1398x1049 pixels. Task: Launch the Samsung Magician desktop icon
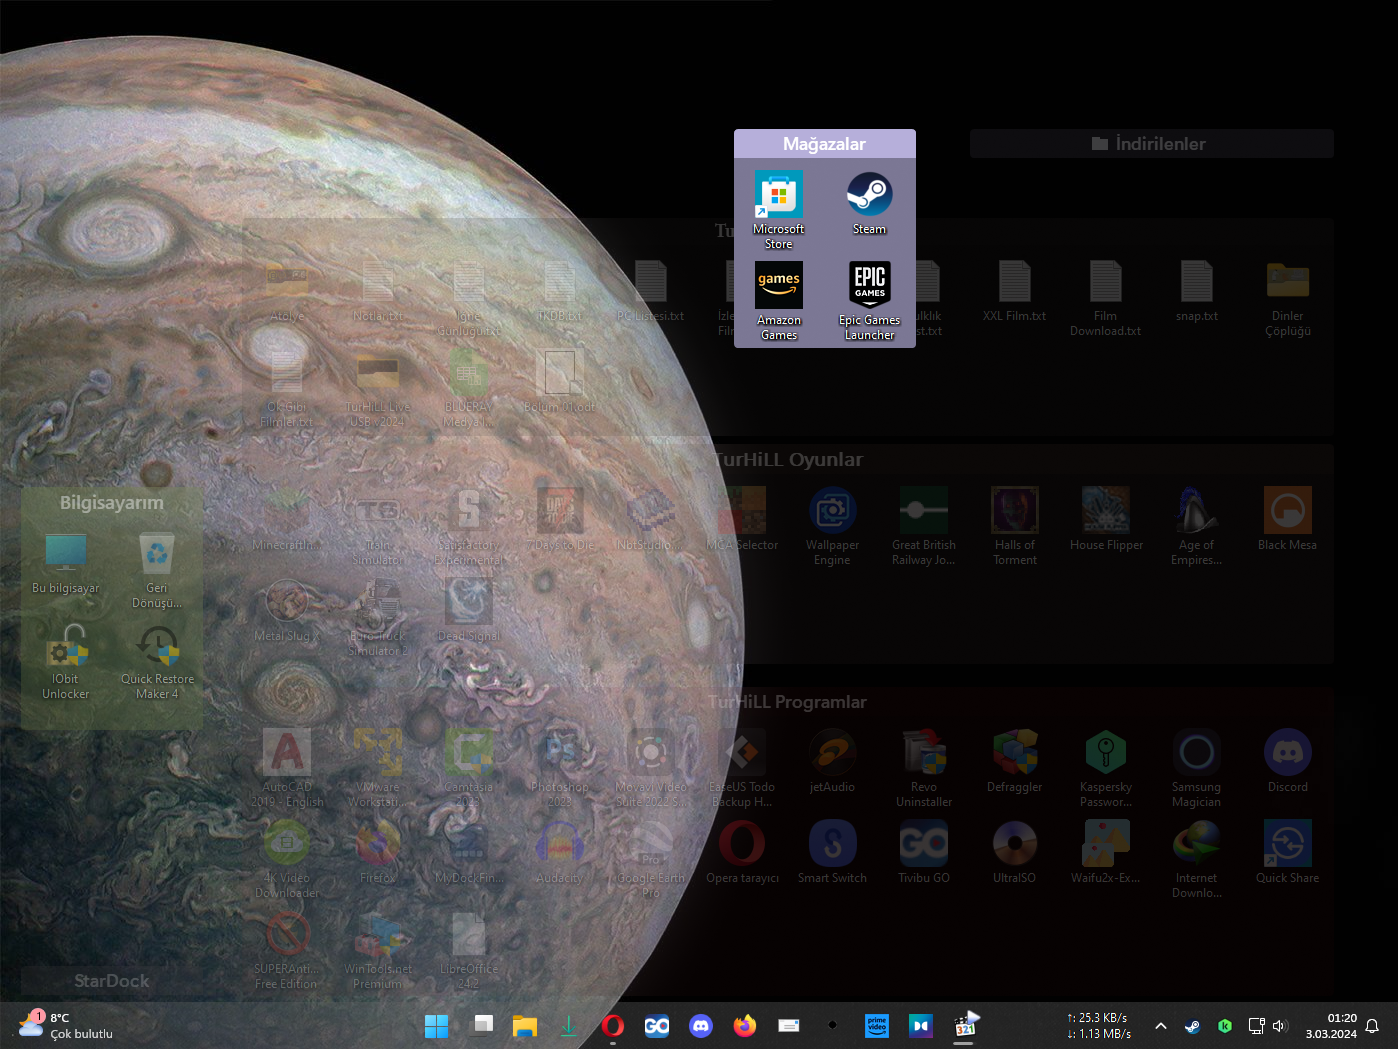1196,768
